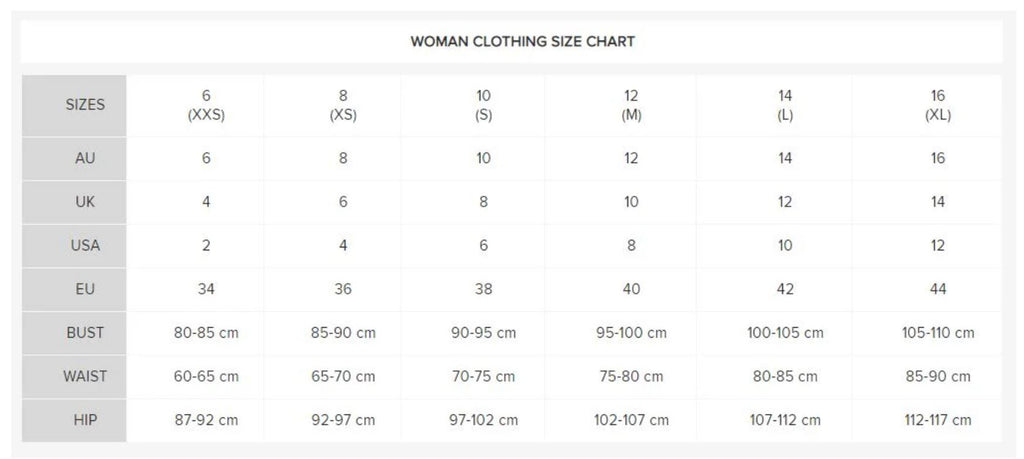This screenshot has height=459, width=1024.
Task: Select the UK row label
Action: [85, 202]
